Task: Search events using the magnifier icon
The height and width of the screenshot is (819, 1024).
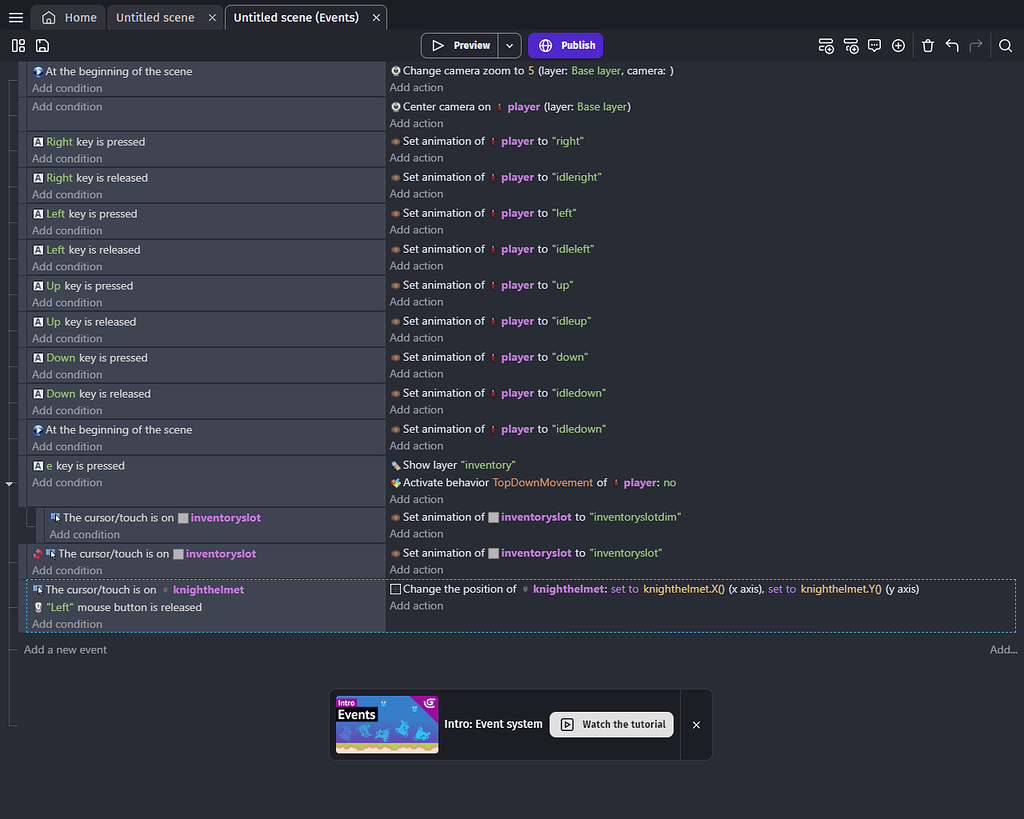Action: click(1005, 45)
